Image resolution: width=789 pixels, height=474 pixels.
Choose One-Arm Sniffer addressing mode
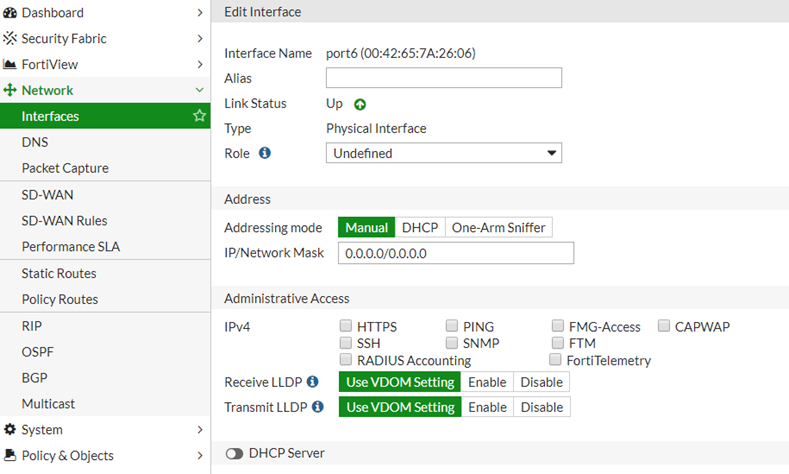(x=498, y=227)
